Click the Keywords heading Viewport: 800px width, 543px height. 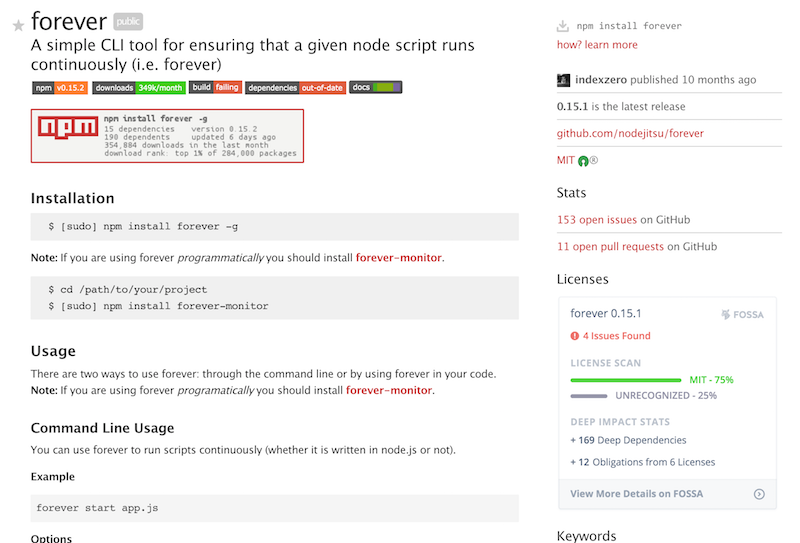586,536
